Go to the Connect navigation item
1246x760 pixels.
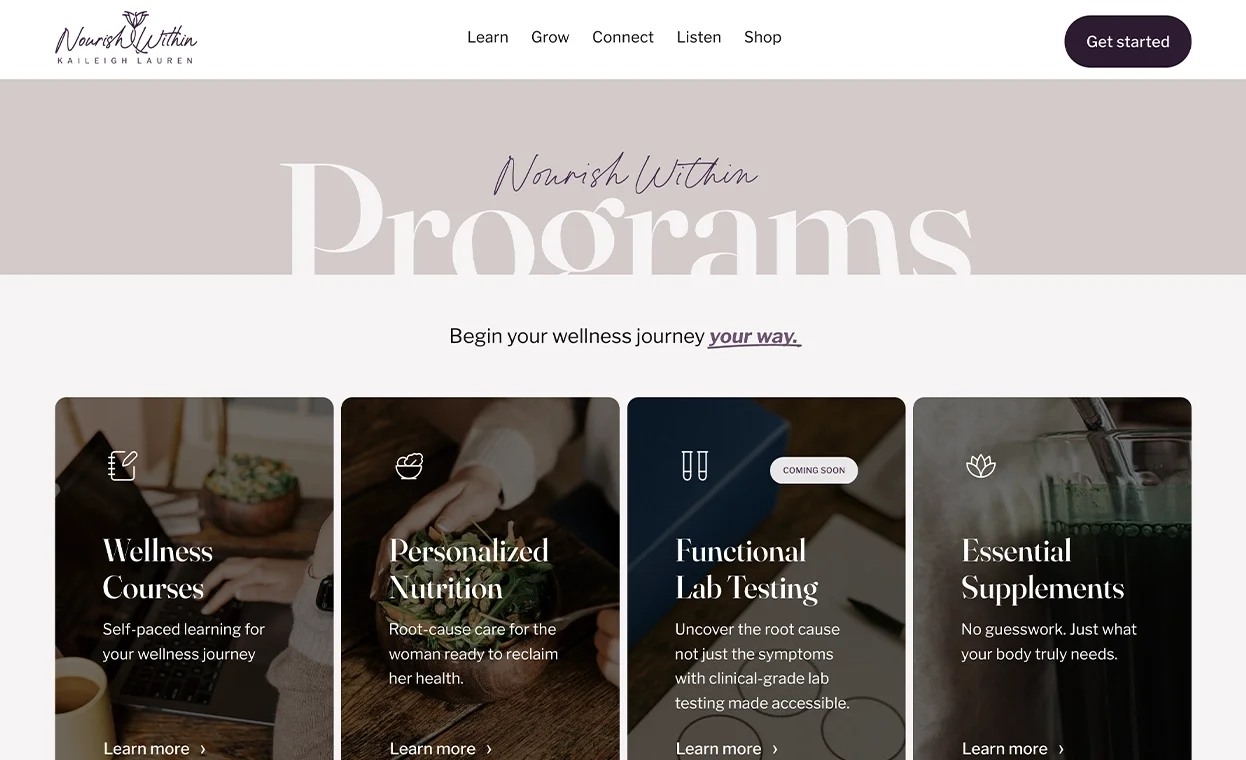[x=623, y=37]
